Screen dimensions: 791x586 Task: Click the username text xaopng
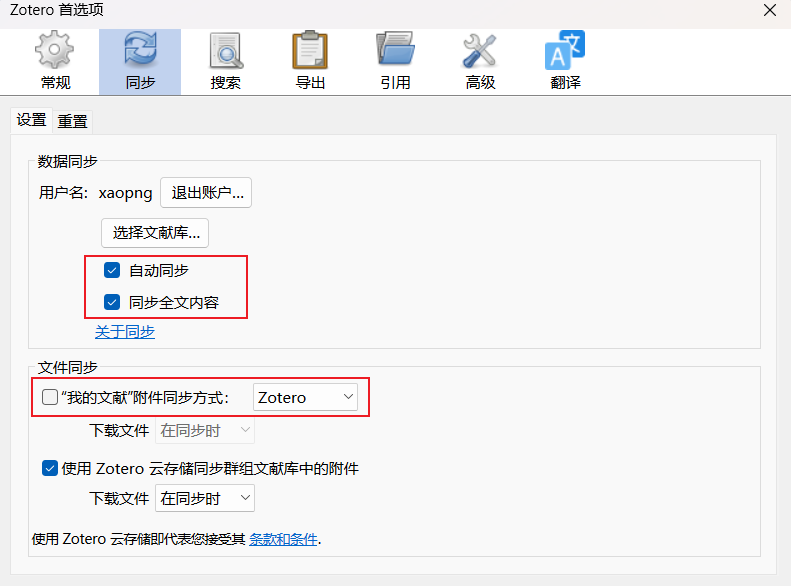(x=126, y=193)
